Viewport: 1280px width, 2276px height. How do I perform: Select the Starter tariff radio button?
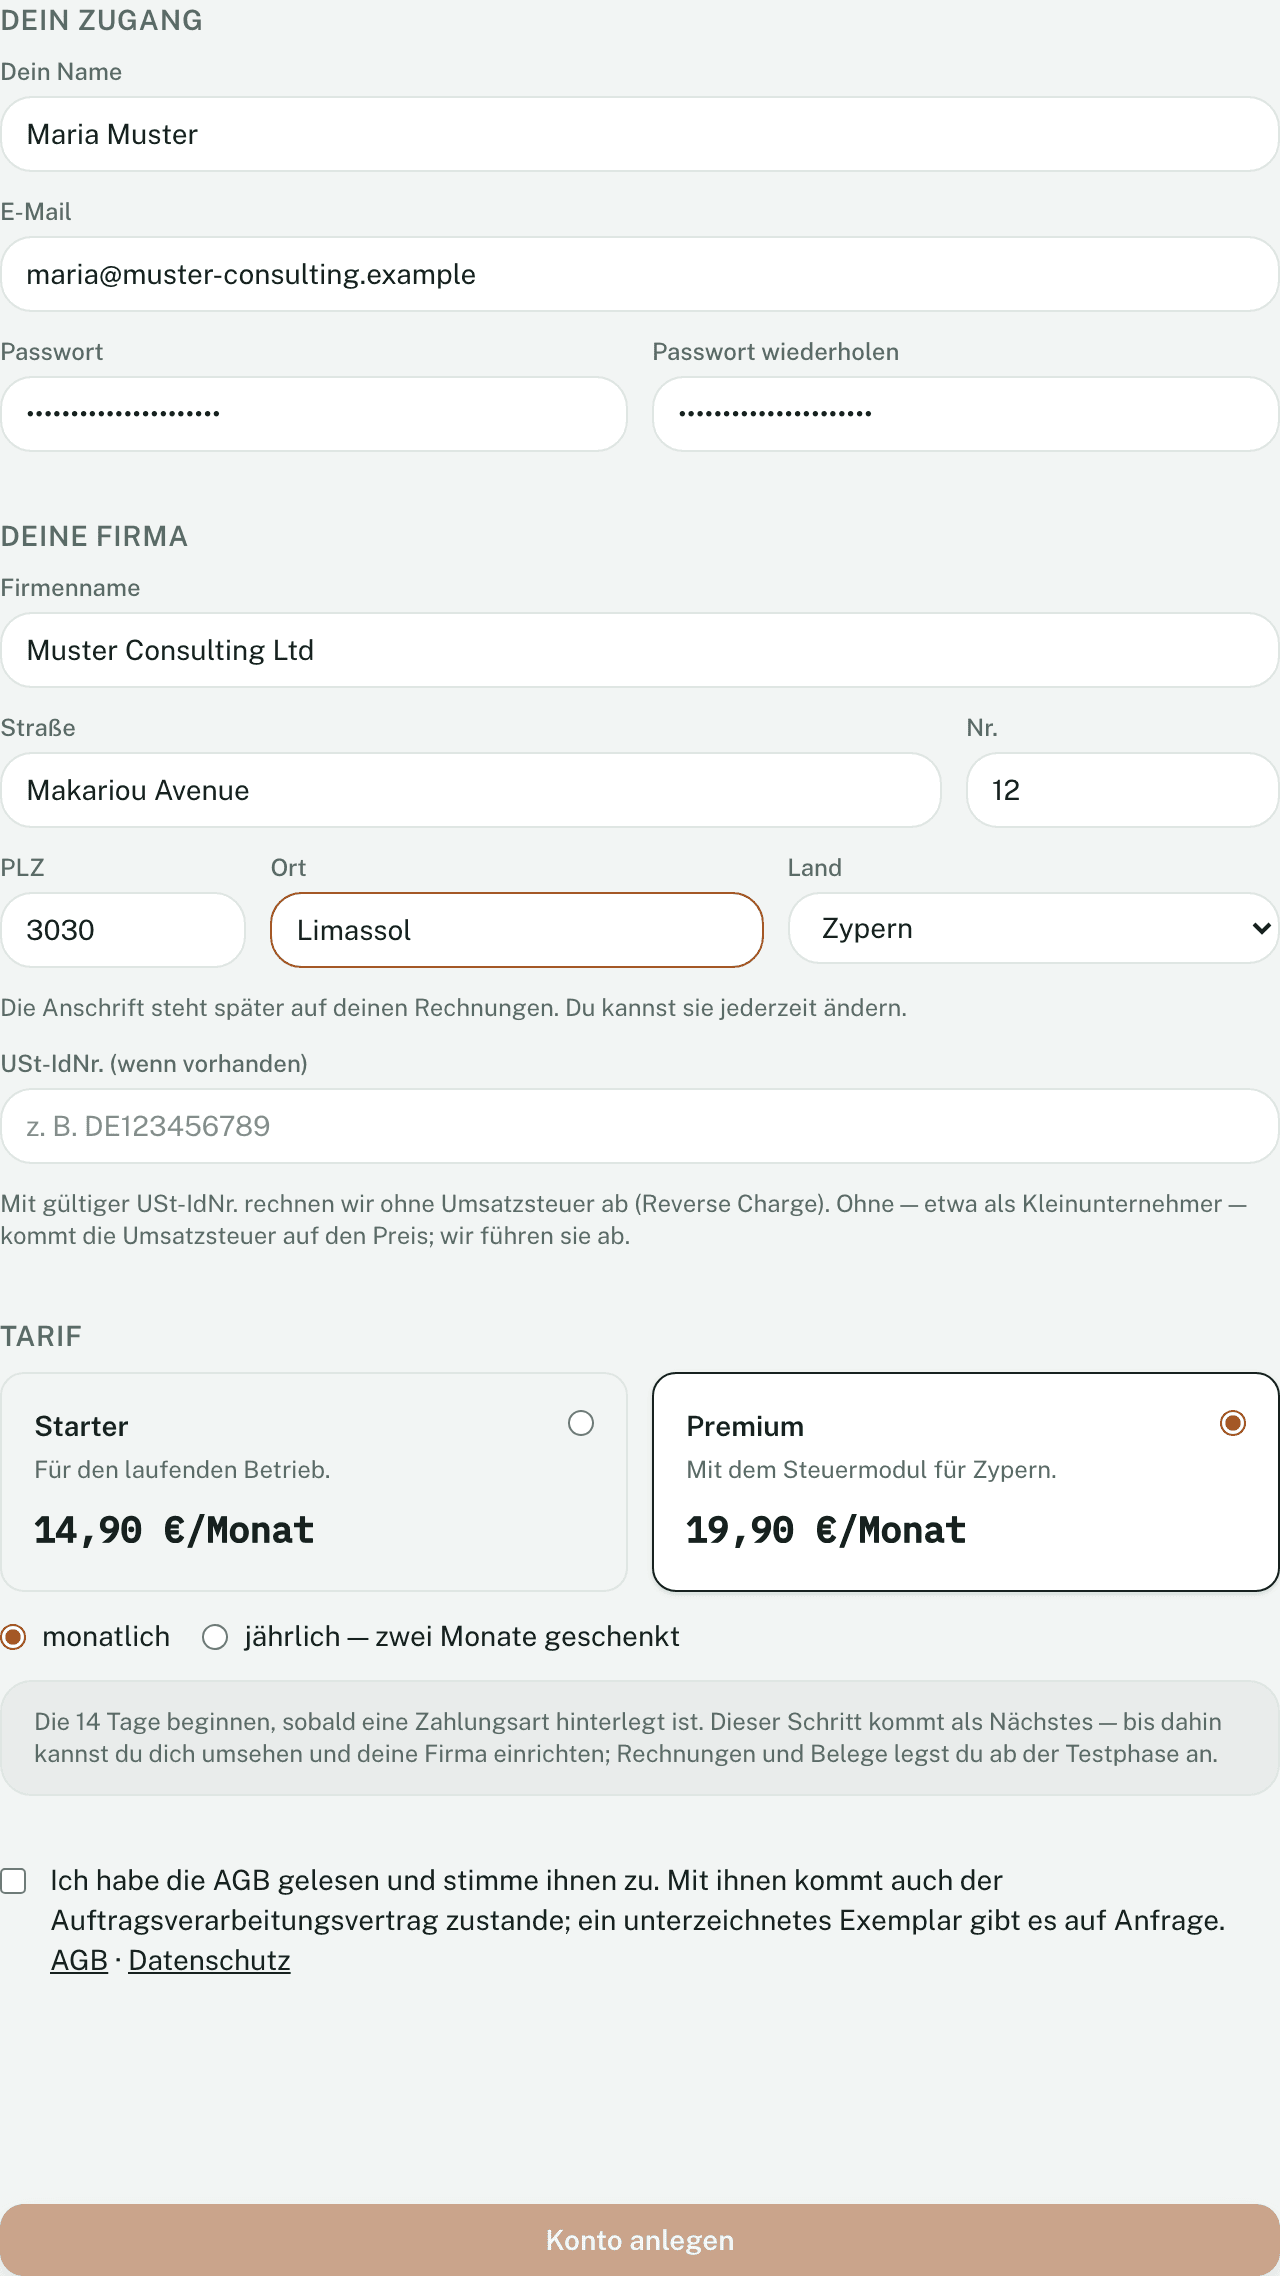coord(581,1423)
